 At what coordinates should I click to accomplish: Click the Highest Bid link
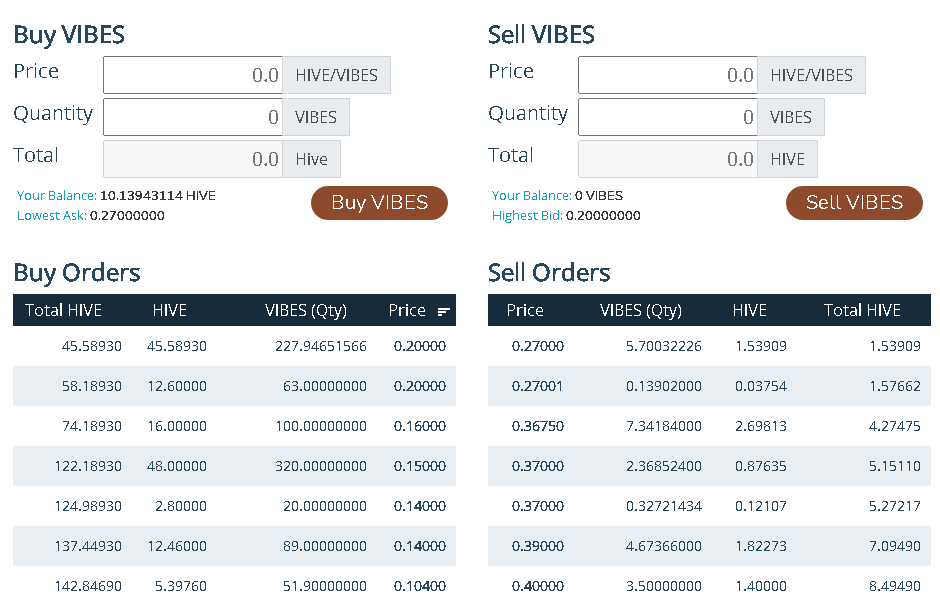pos(527,215)
